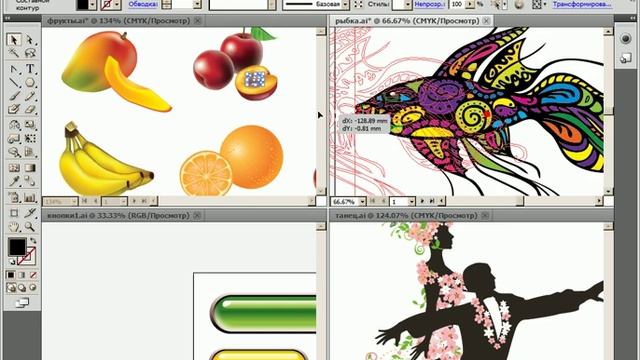Select the Paintbrush tool
The image size is (640, 360).
pos(14,96)
